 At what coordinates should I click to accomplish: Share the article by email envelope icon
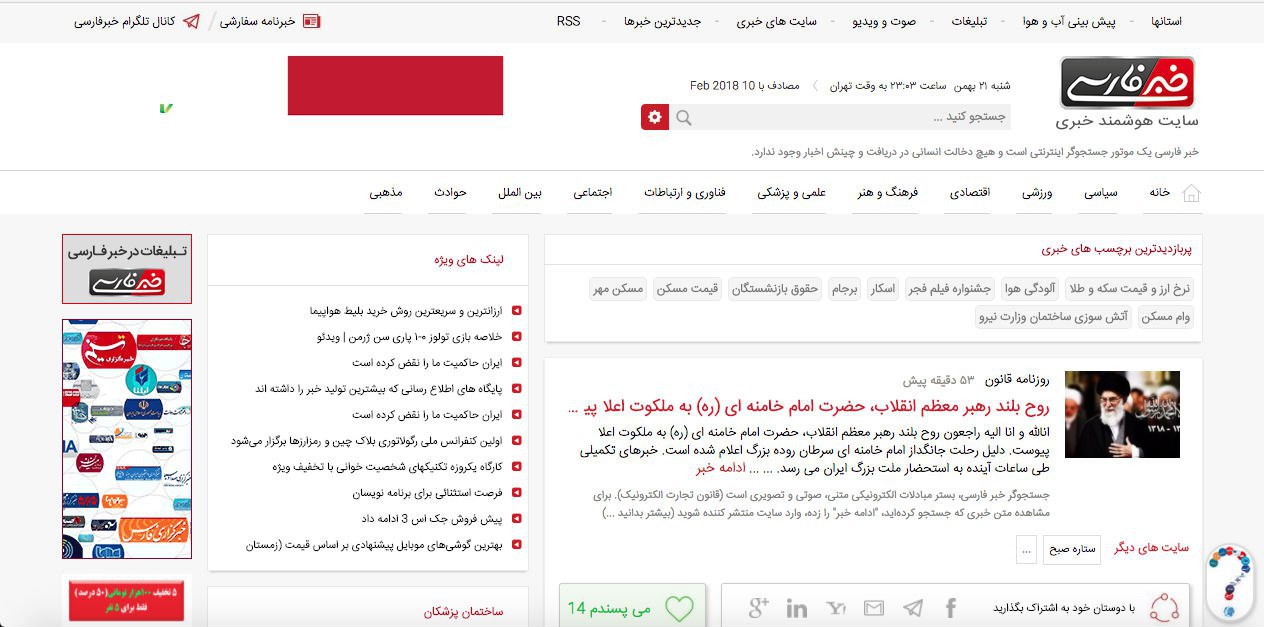click(x=874, y=608)
